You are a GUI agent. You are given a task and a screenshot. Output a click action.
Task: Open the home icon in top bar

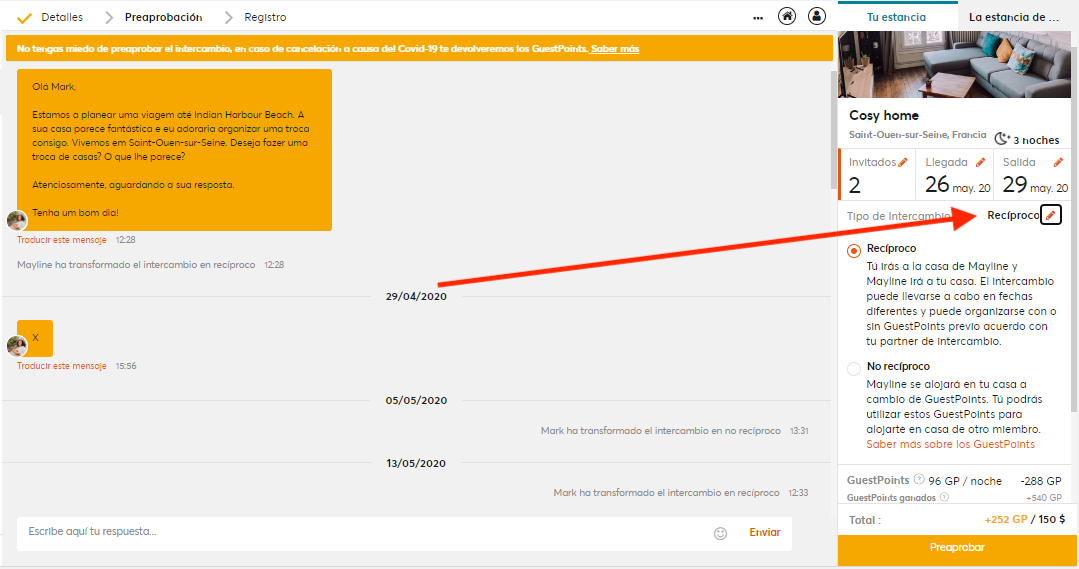787,17
